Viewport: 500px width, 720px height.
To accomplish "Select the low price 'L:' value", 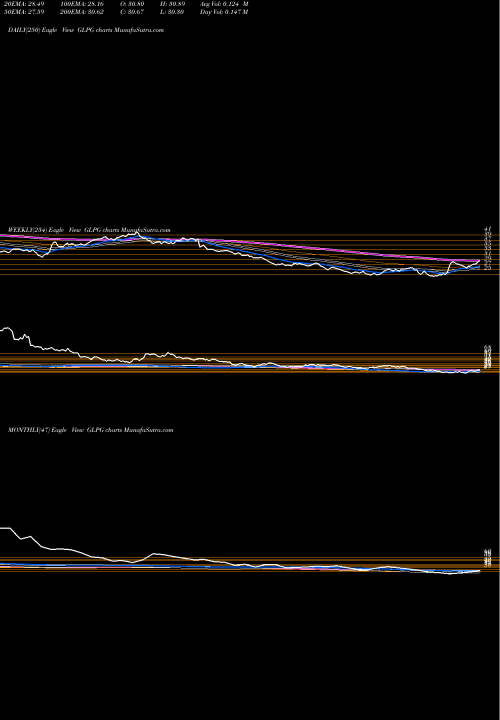I will [174, 12].
